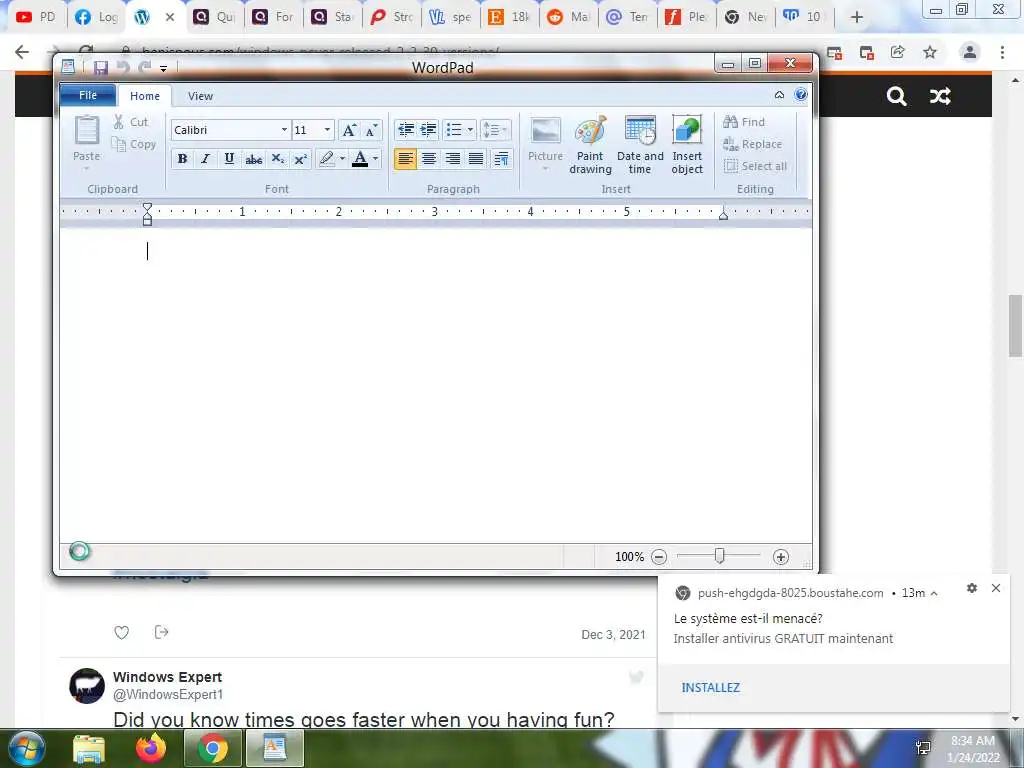Apply the font color A swatch
This screenshot has height=768, width=1024.
tap(360, 159)
